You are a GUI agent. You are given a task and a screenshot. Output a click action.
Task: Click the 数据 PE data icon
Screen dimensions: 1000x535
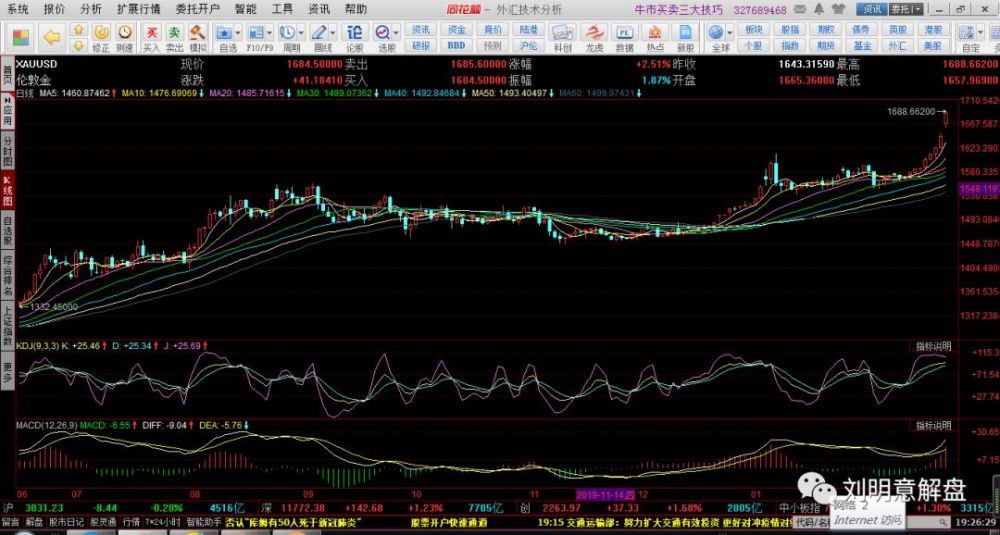[624, 38]
